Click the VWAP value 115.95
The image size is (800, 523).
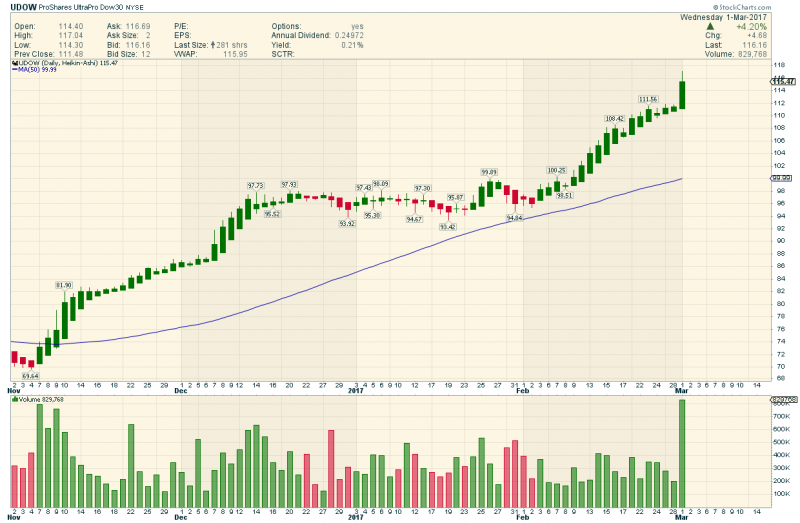[235, 54]
